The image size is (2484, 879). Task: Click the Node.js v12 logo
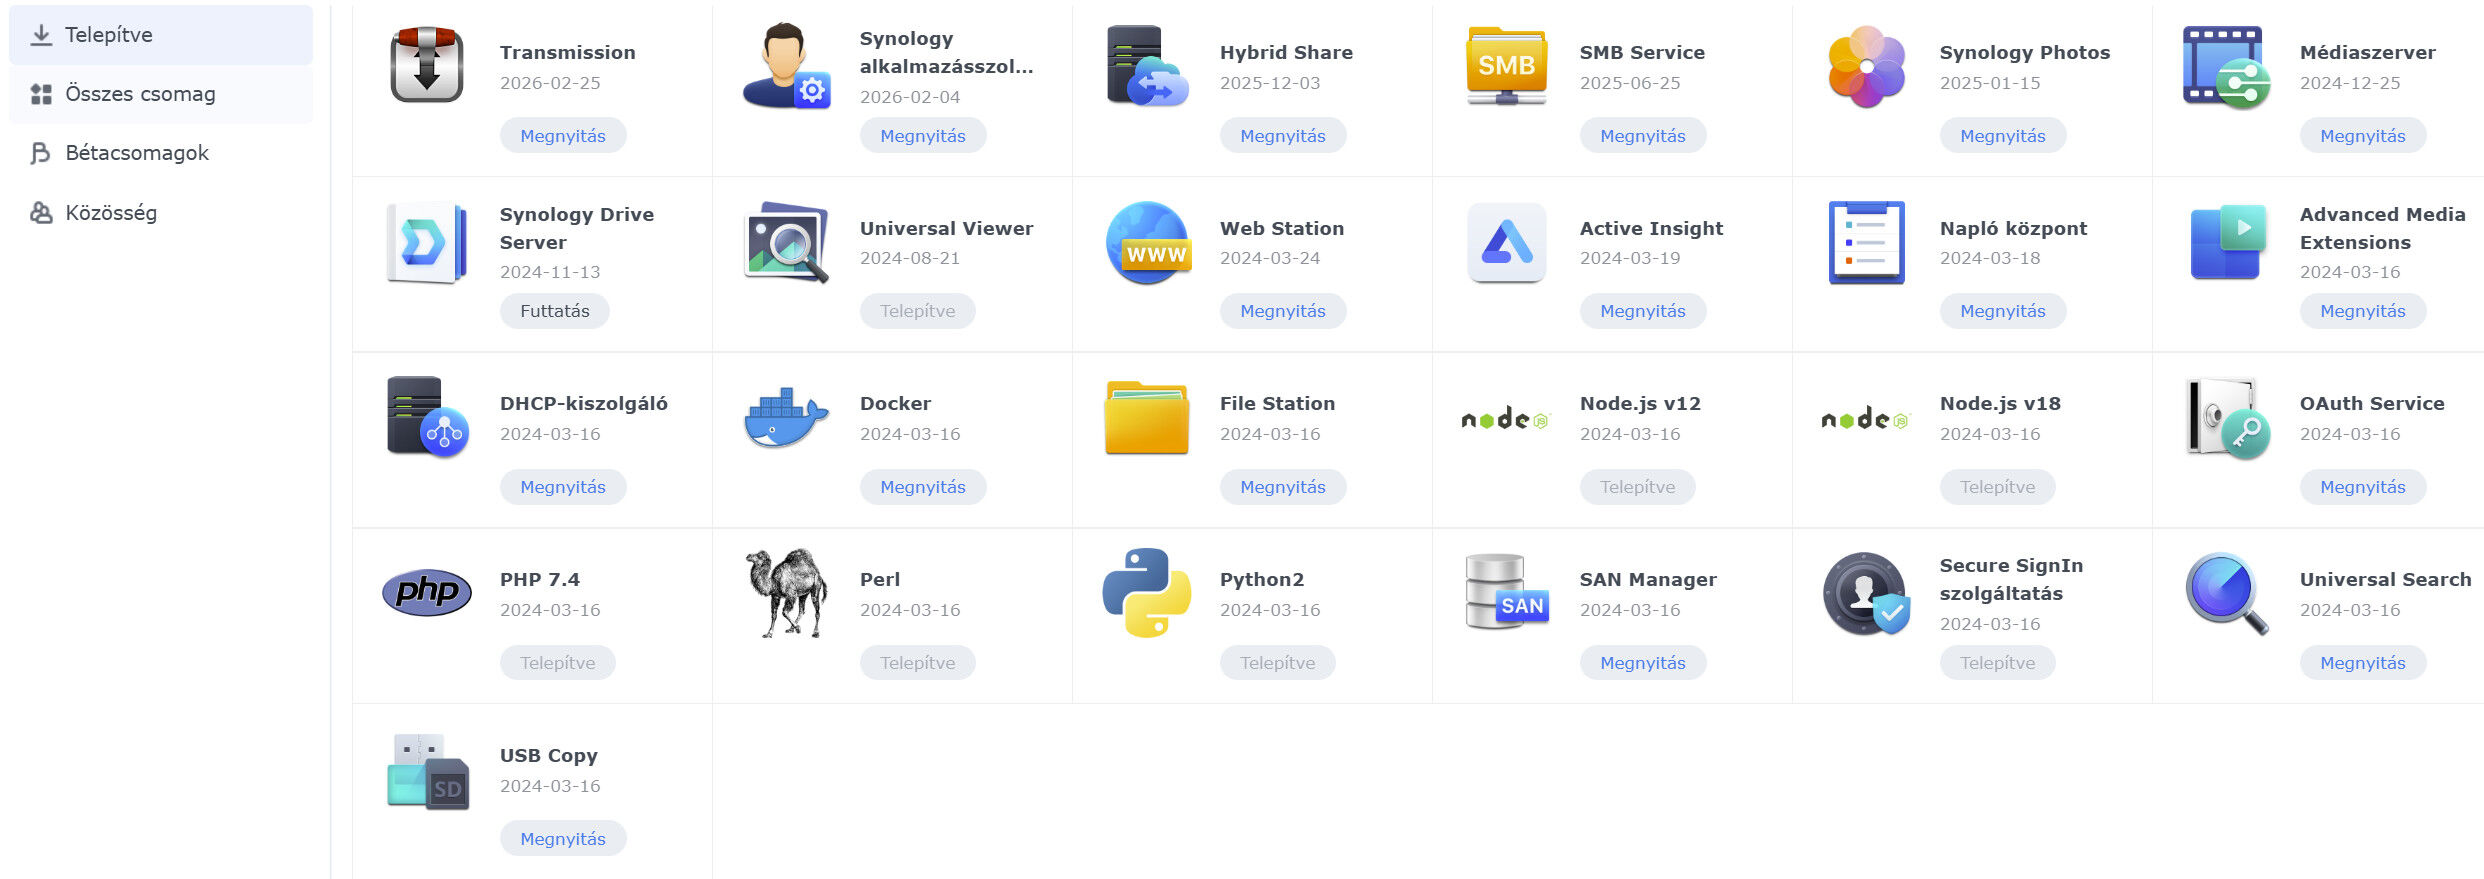point(1506,420)
